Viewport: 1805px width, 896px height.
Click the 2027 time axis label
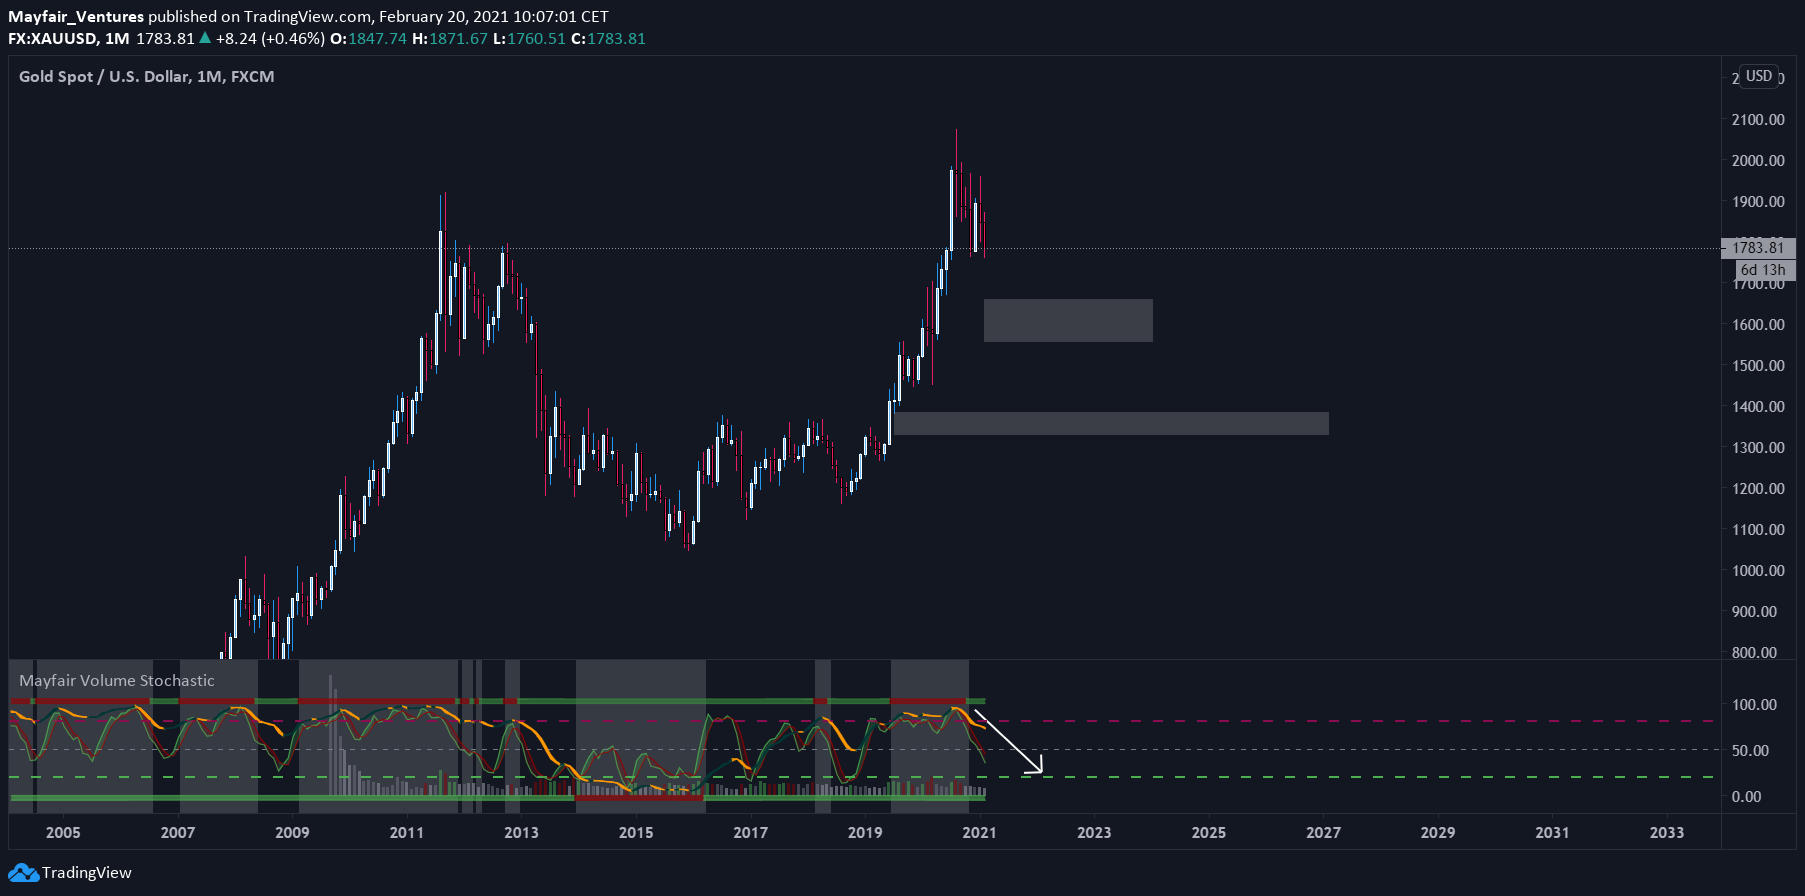tap(1323, 833)
